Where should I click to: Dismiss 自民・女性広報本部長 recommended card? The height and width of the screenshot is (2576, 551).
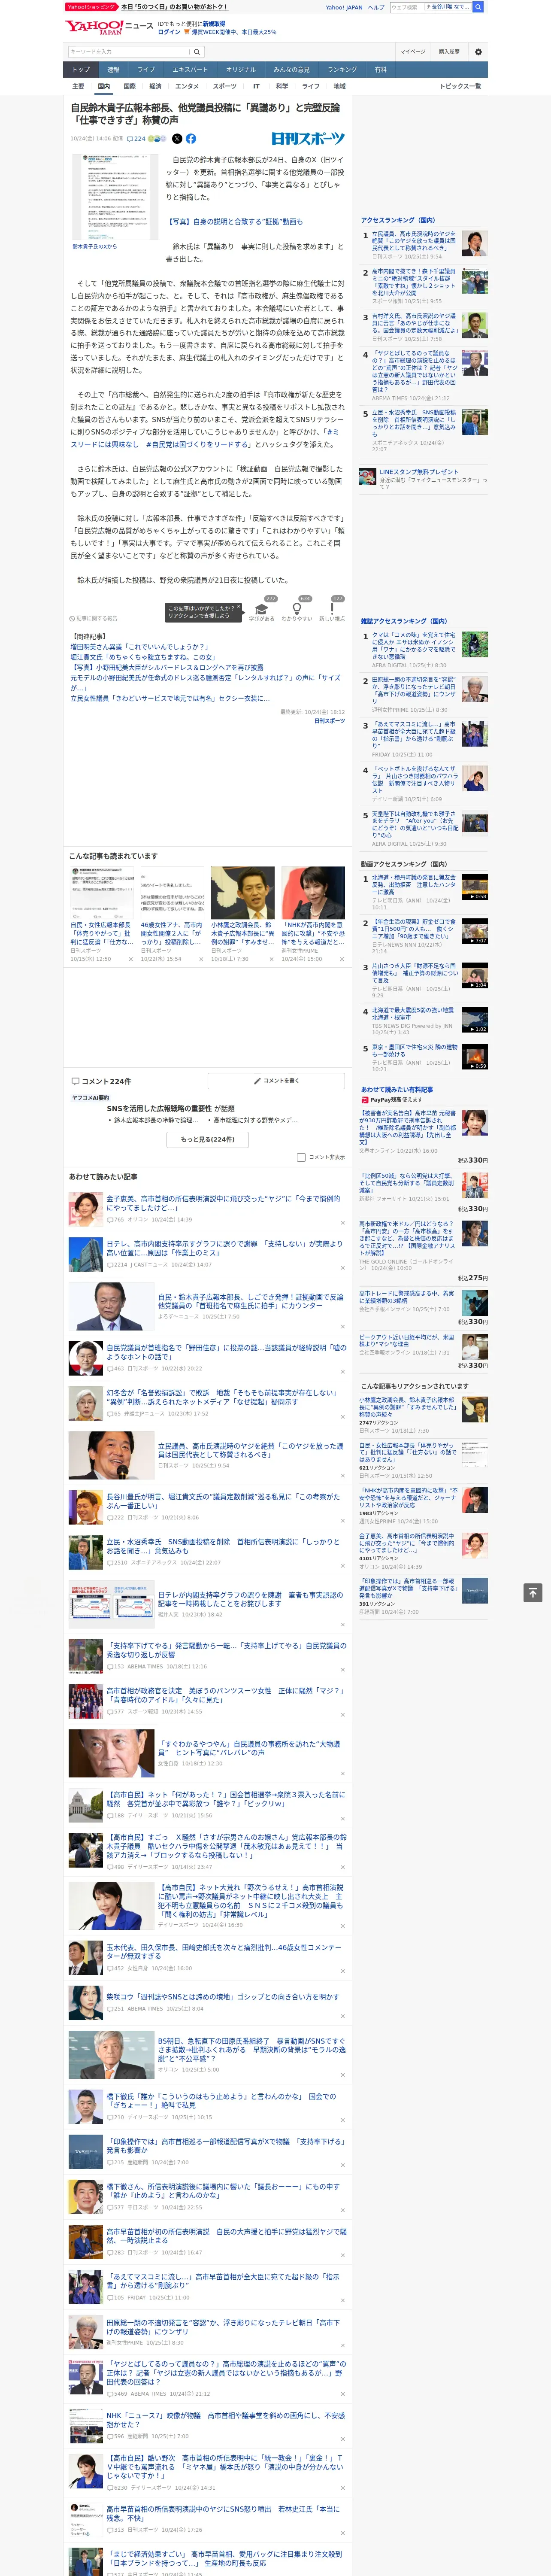(131, 959)
